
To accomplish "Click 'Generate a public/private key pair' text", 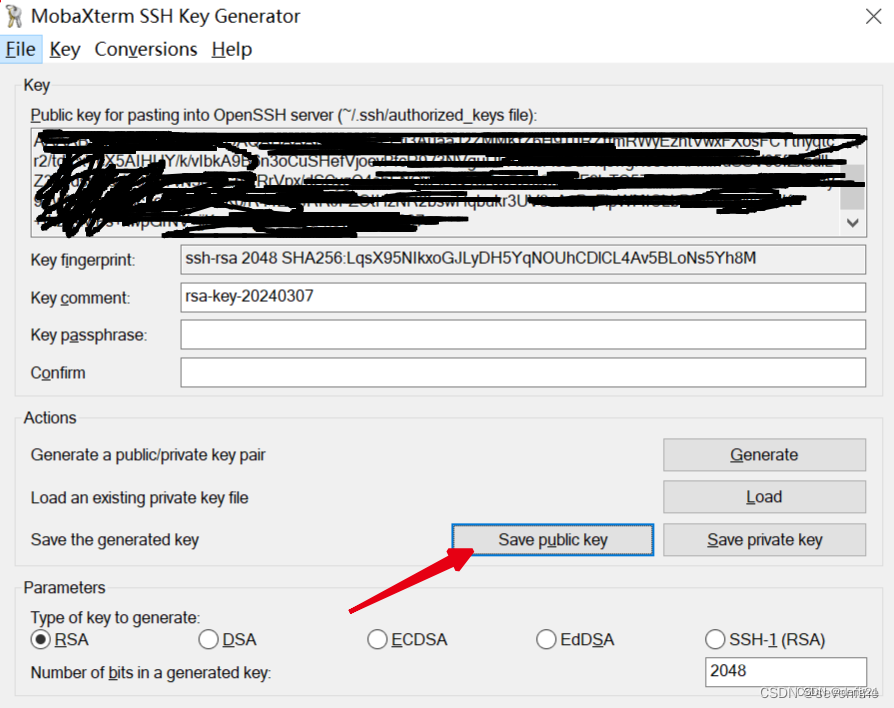I will point(148,455).
